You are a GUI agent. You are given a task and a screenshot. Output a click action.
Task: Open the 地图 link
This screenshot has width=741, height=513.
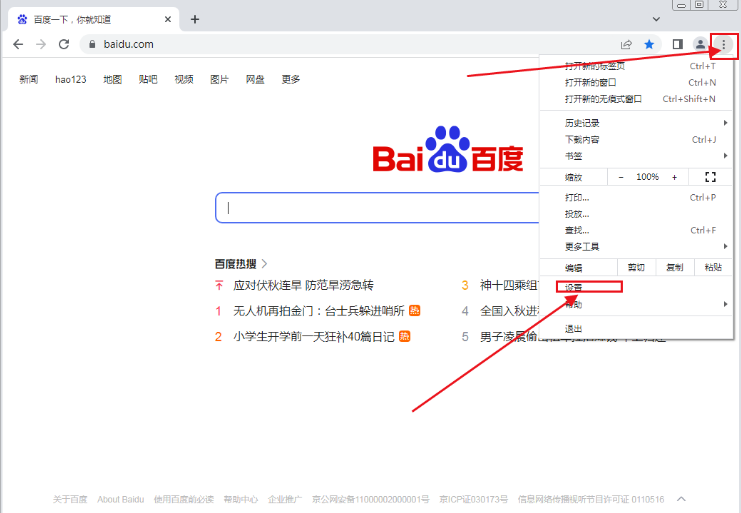point(112,79)
